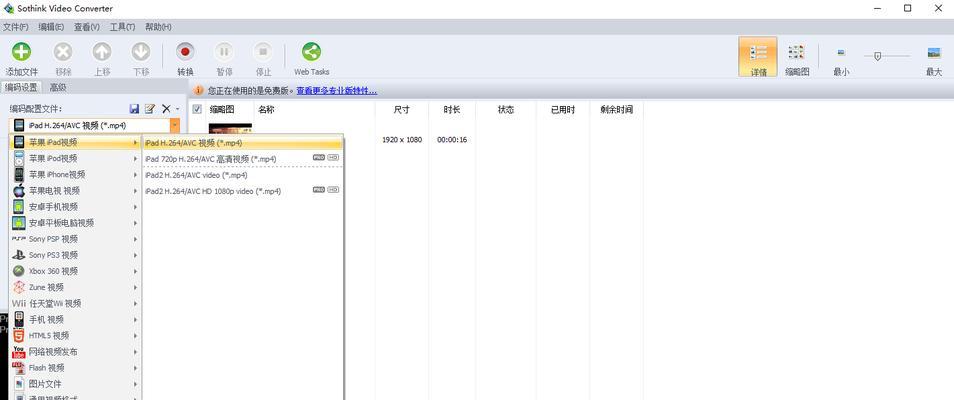The image size is (954, 400).
Task: Click the green Add File (添加文件) icon
Action: click(x=21, y=52)
